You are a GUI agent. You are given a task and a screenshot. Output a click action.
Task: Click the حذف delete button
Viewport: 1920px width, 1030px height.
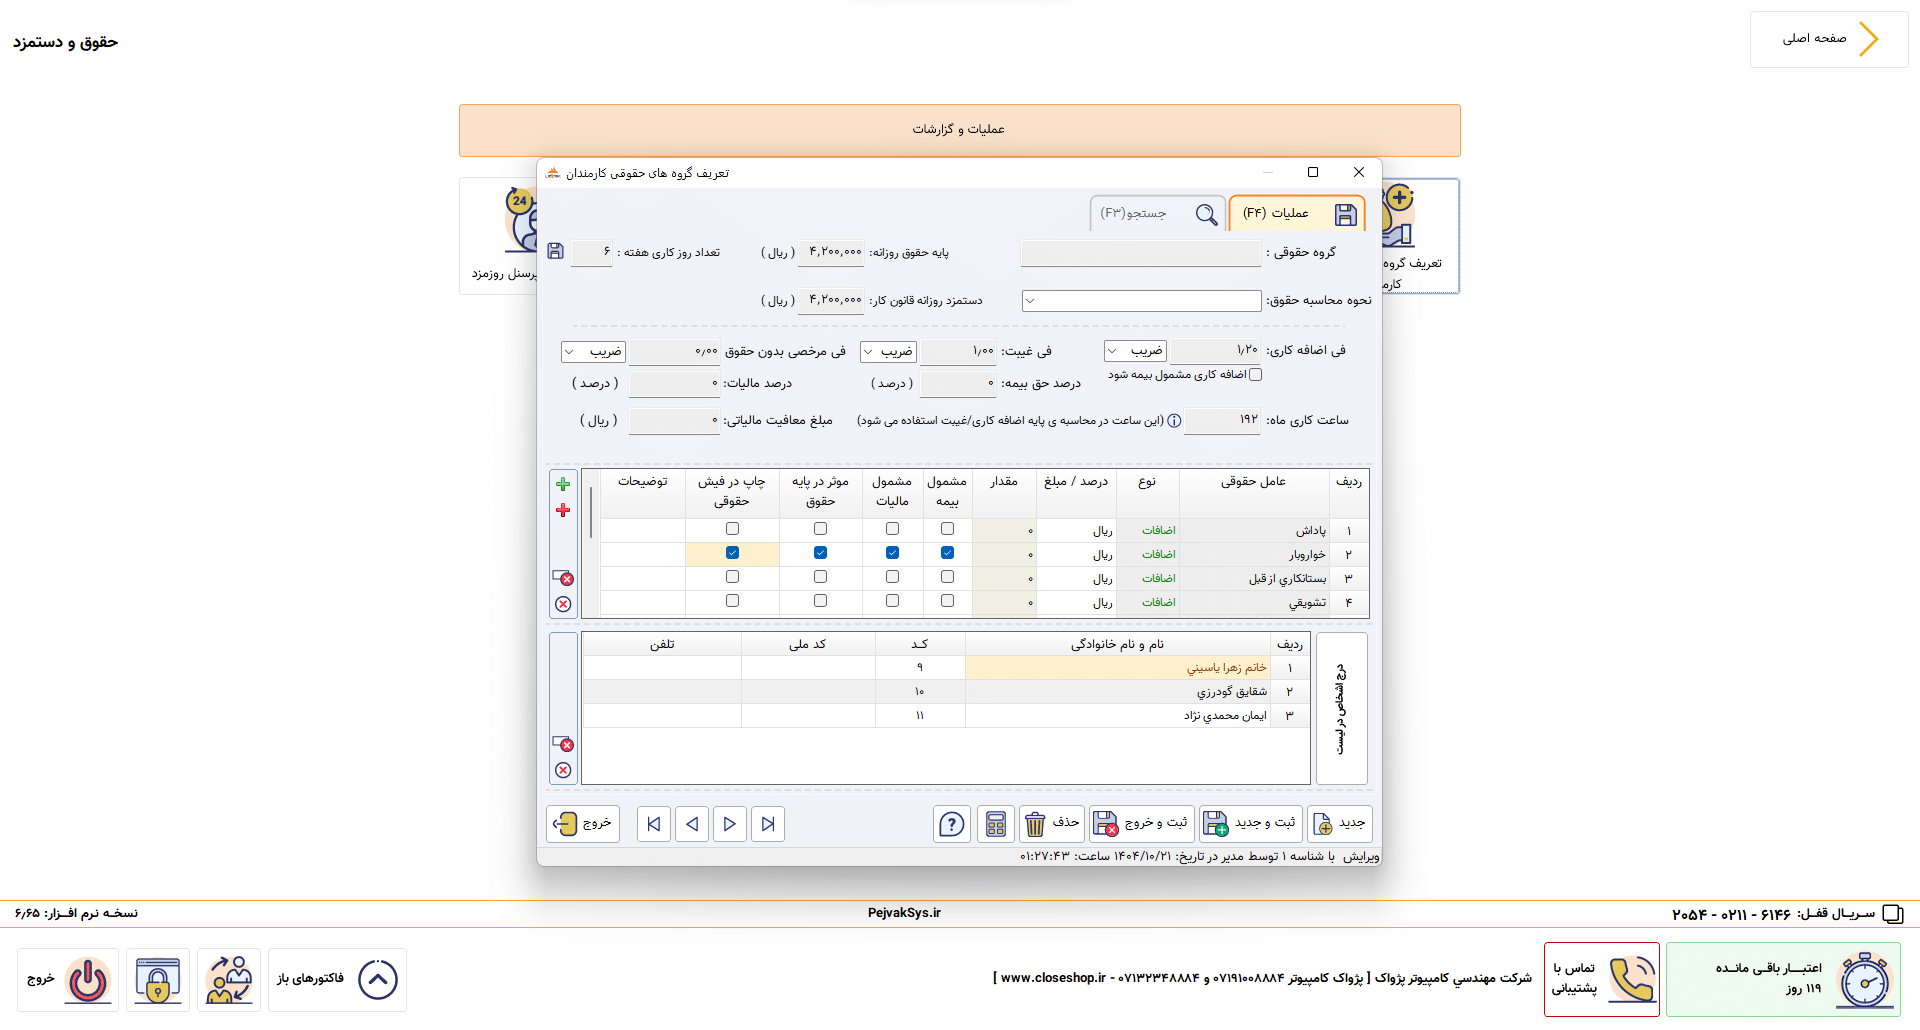[x=1052, y=824]
